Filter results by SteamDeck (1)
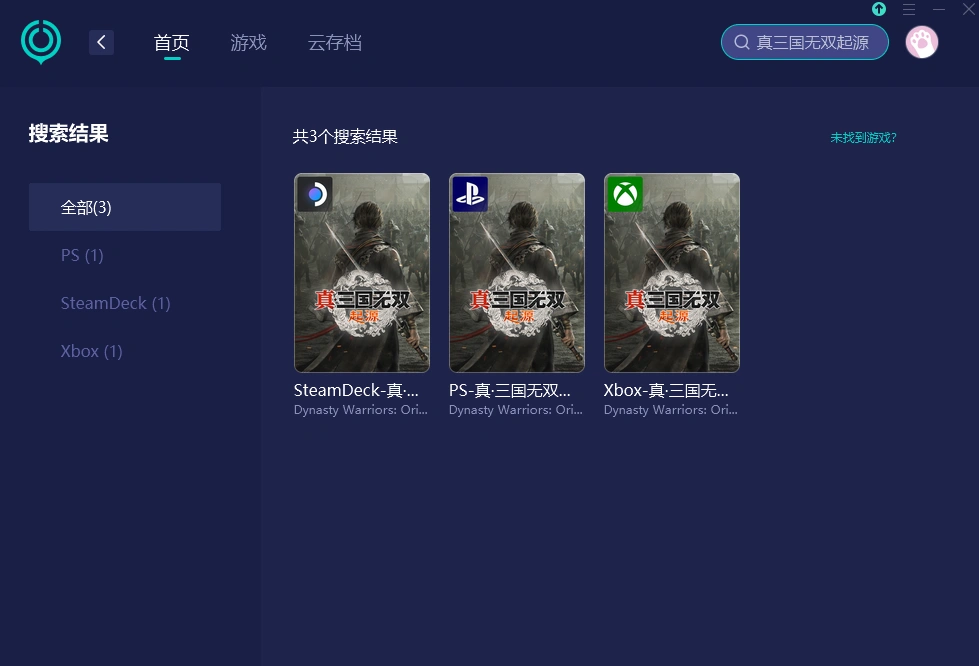The image size is (979, 666). coord(116,303)
